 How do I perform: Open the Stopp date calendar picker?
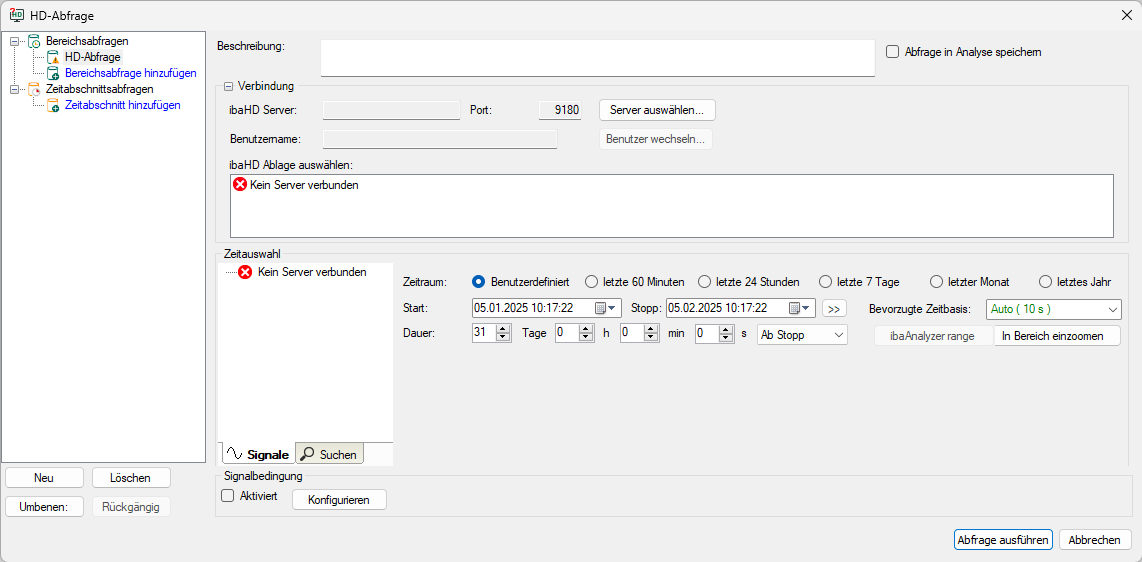click(x=799, y=308)
